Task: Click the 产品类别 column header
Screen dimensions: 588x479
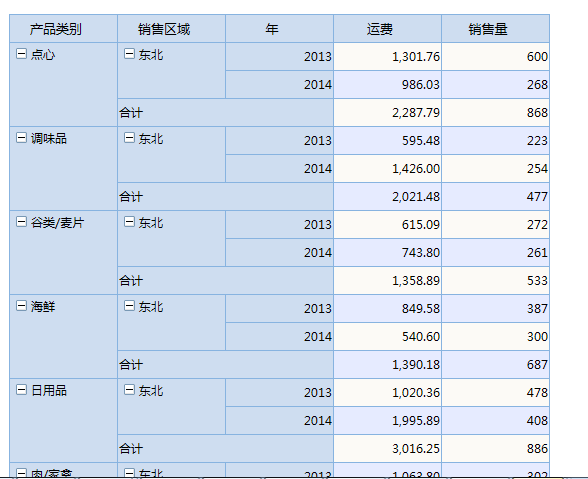Action: click(63, 29)
